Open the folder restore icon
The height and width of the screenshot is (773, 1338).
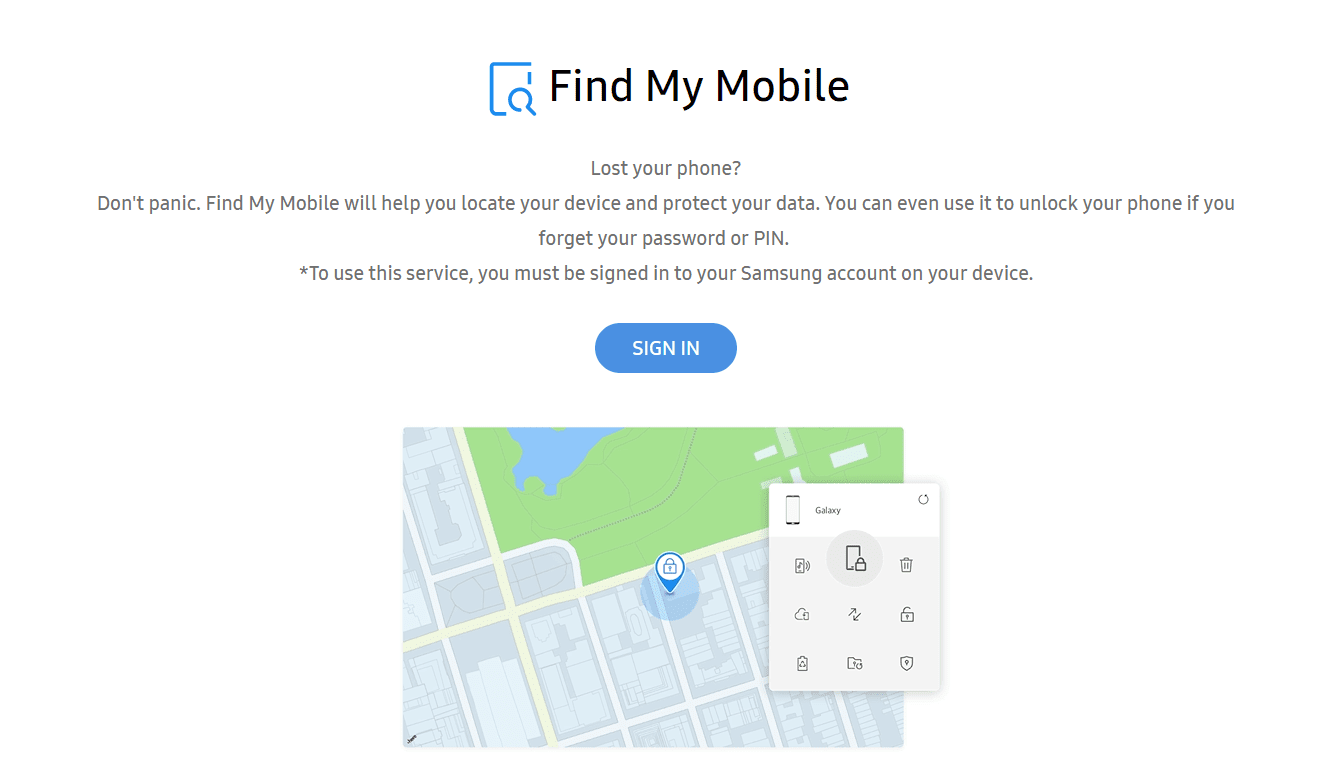tap(854, 663)
